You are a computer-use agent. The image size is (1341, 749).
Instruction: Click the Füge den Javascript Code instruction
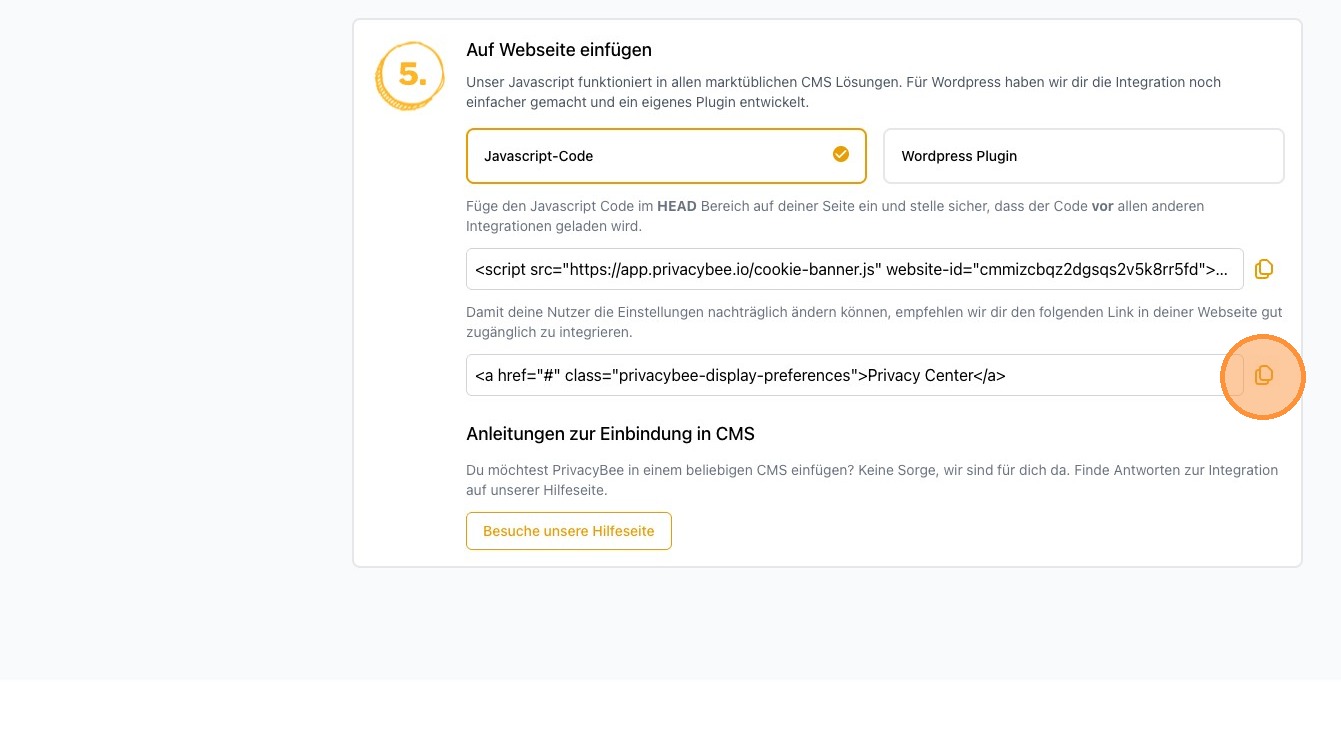point(560,206)
